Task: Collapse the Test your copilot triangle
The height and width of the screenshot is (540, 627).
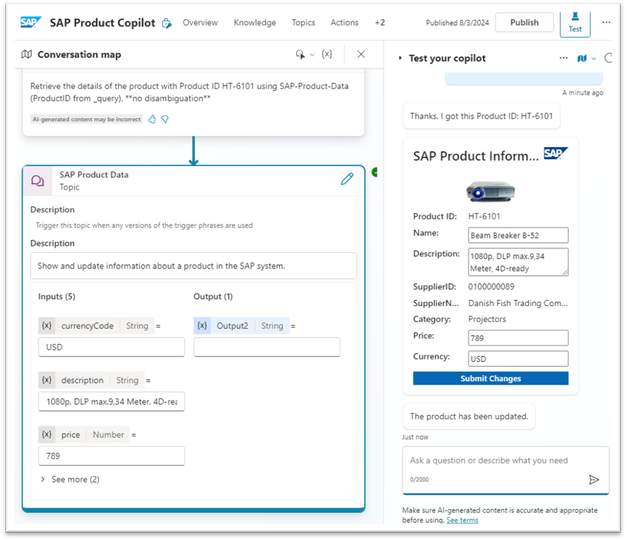Action: tap(400, 58)
